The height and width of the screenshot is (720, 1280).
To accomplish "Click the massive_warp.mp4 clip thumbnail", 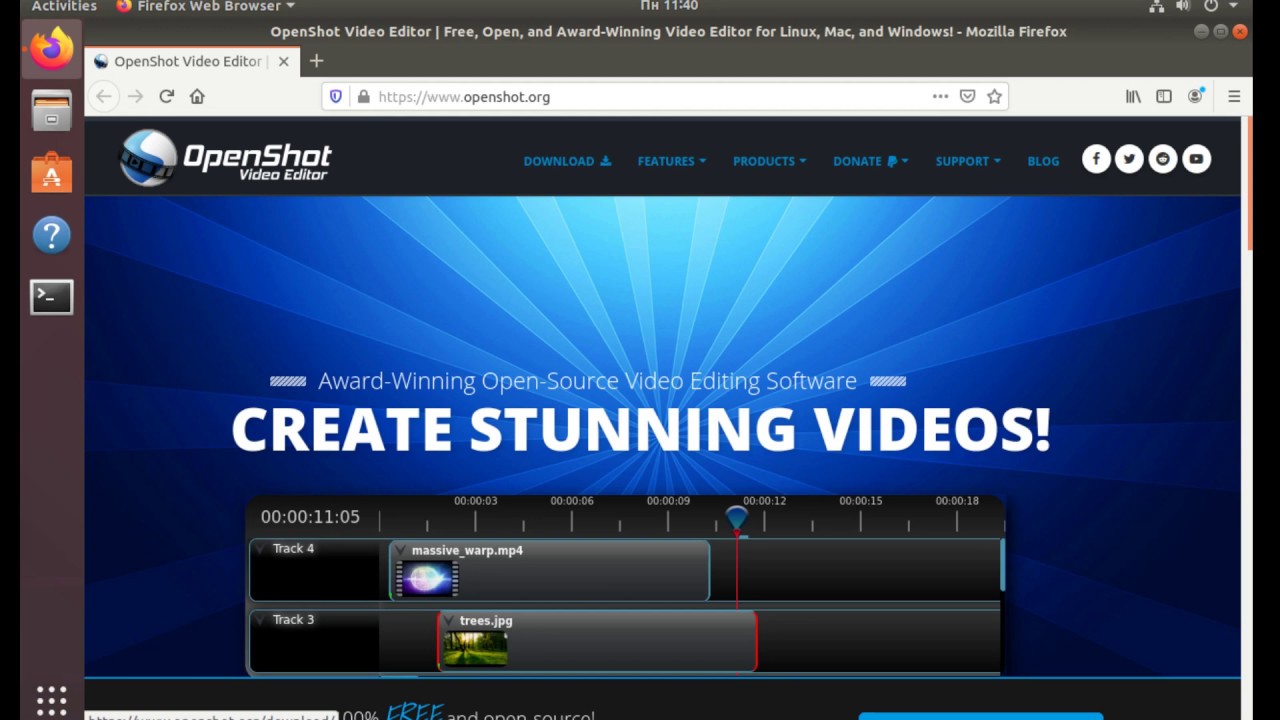I will point(427,578).
